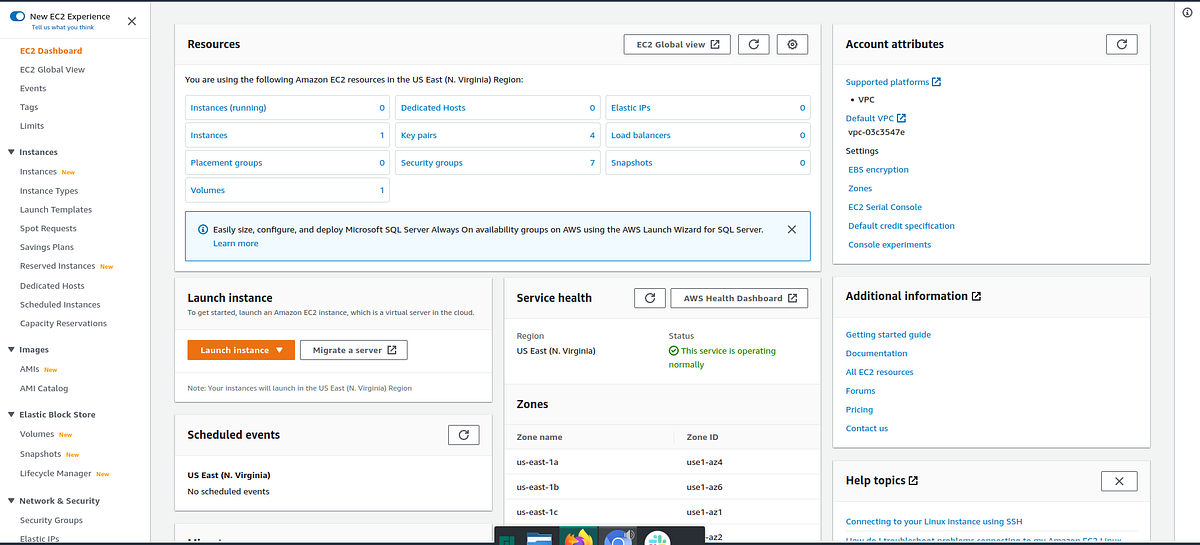Screen dimensions: 1200x545
Task: Open Load balancers resource link
Action: point(641,135)
